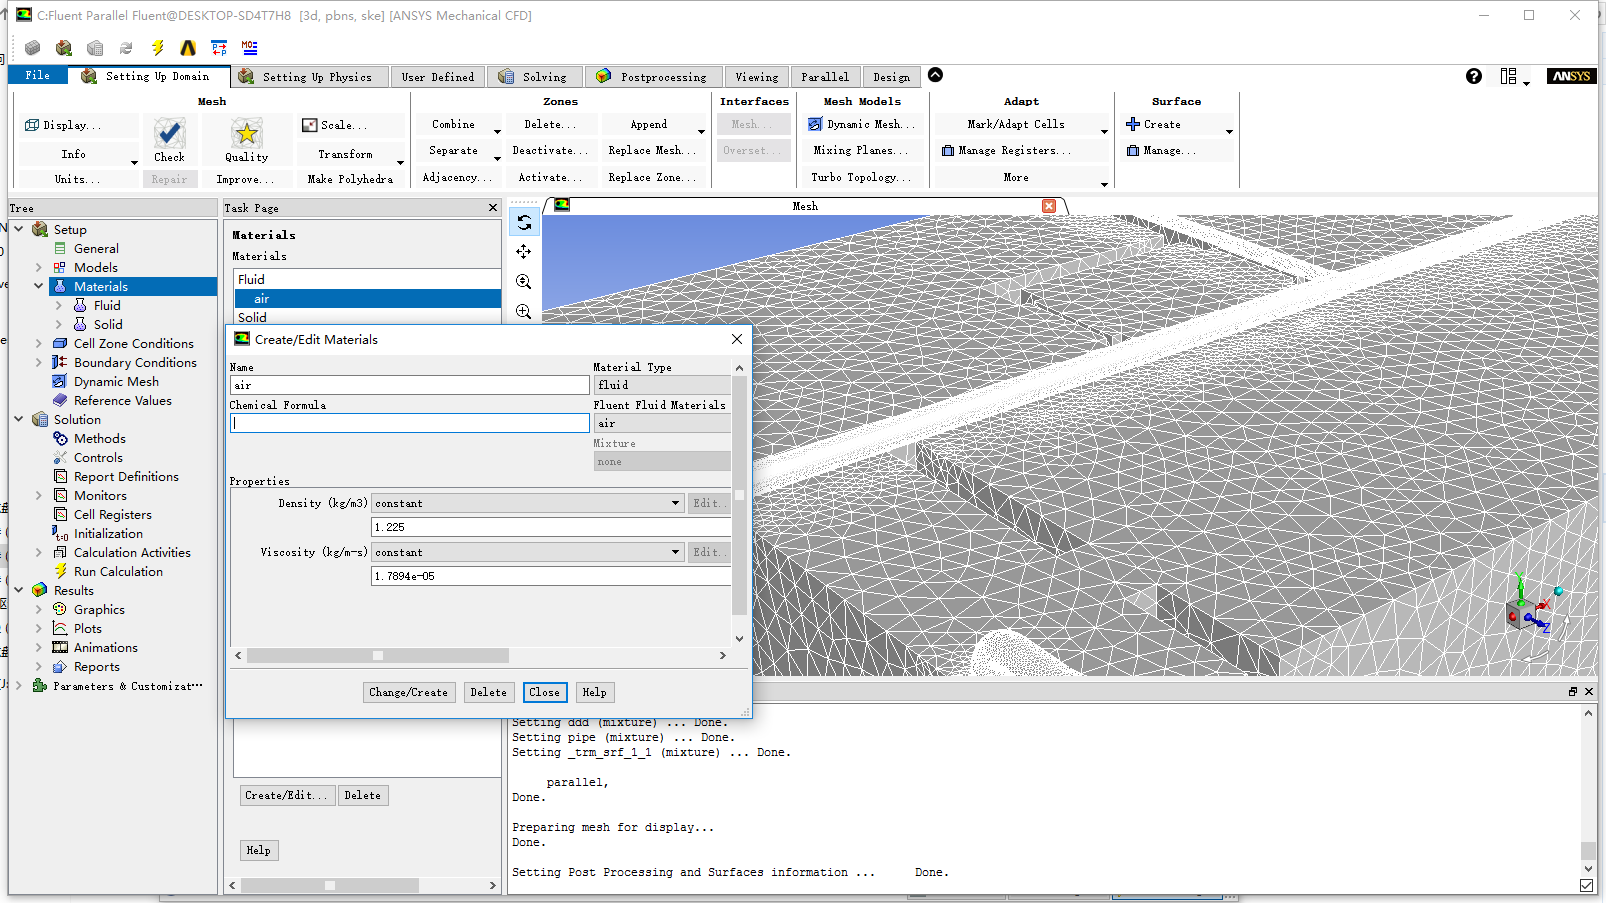Collapse the ribbon with the up arrow
Screen dimensions: 1606x903
coord(936,75)
